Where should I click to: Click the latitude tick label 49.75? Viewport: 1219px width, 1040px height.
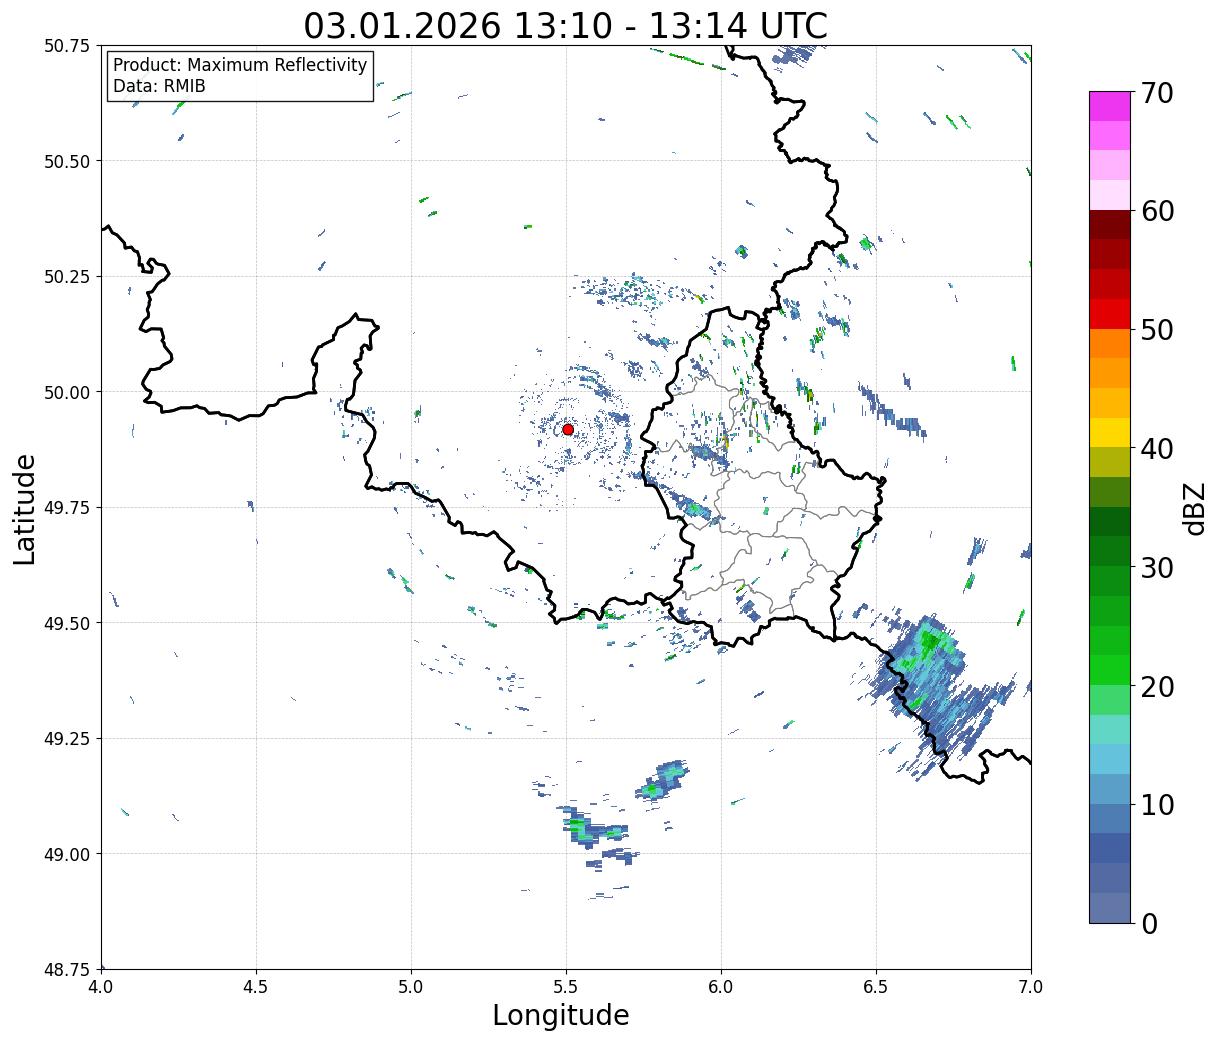(x=66, y=508)
